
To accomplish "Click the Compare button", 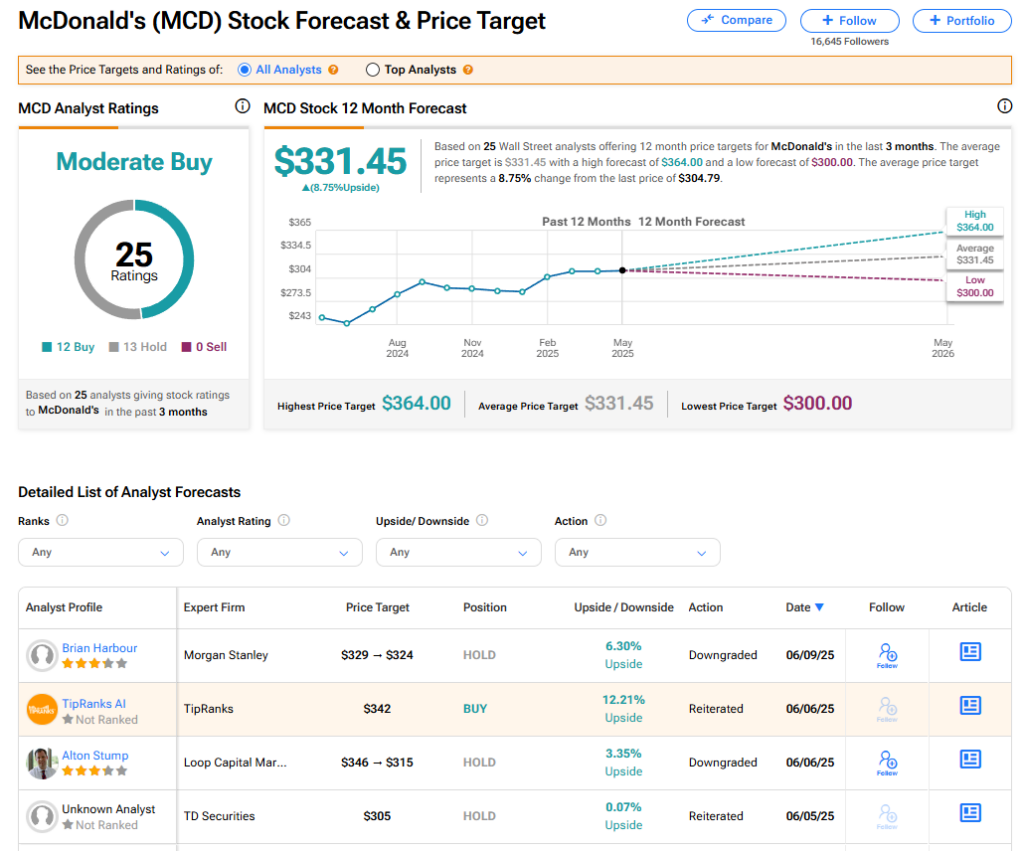I will 736,20.
